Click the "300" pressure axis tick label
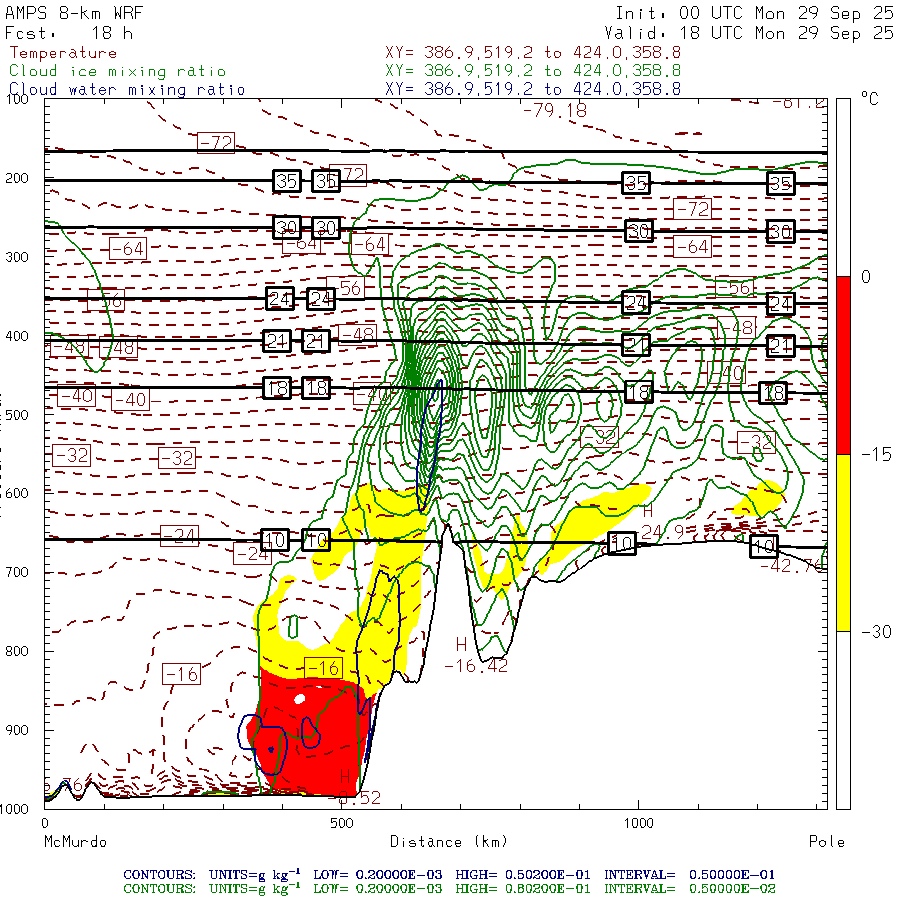900x900 pixels. [17, 257]
